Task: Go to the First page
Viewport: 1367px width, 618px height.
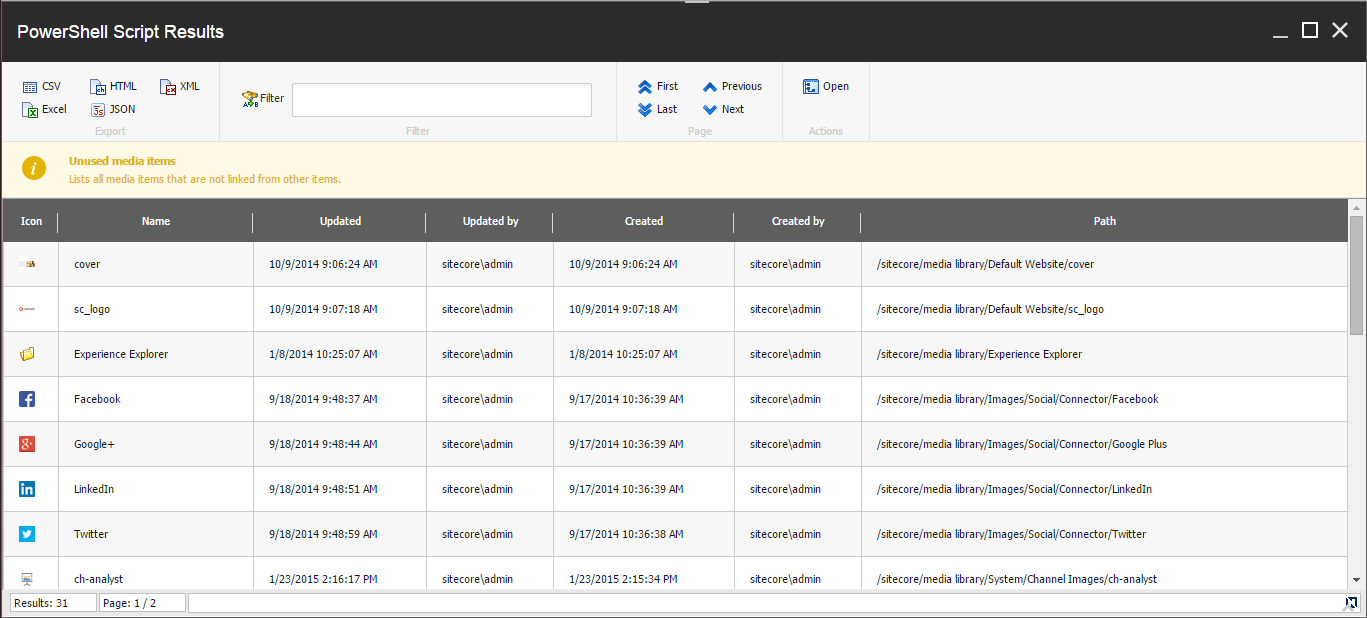Action: pyautogui.click(x=658, y=87)
